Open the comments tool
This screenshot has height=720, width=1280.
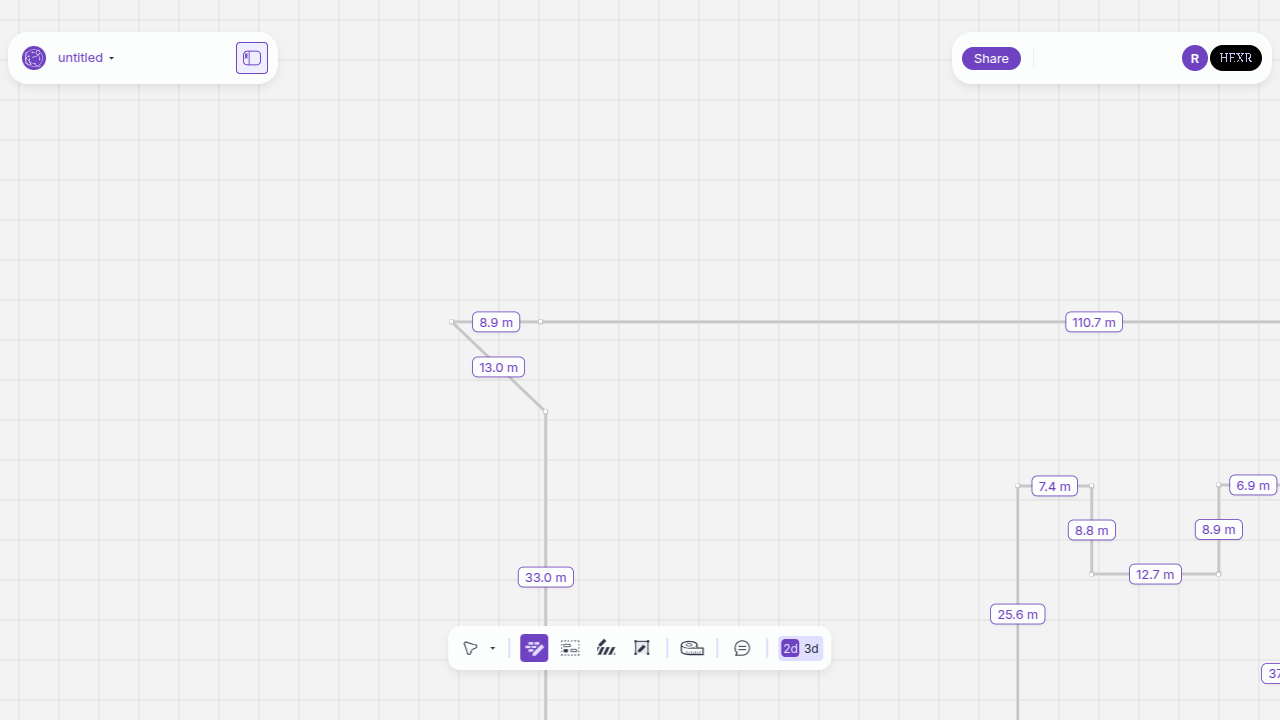click(x=742, y=648)
